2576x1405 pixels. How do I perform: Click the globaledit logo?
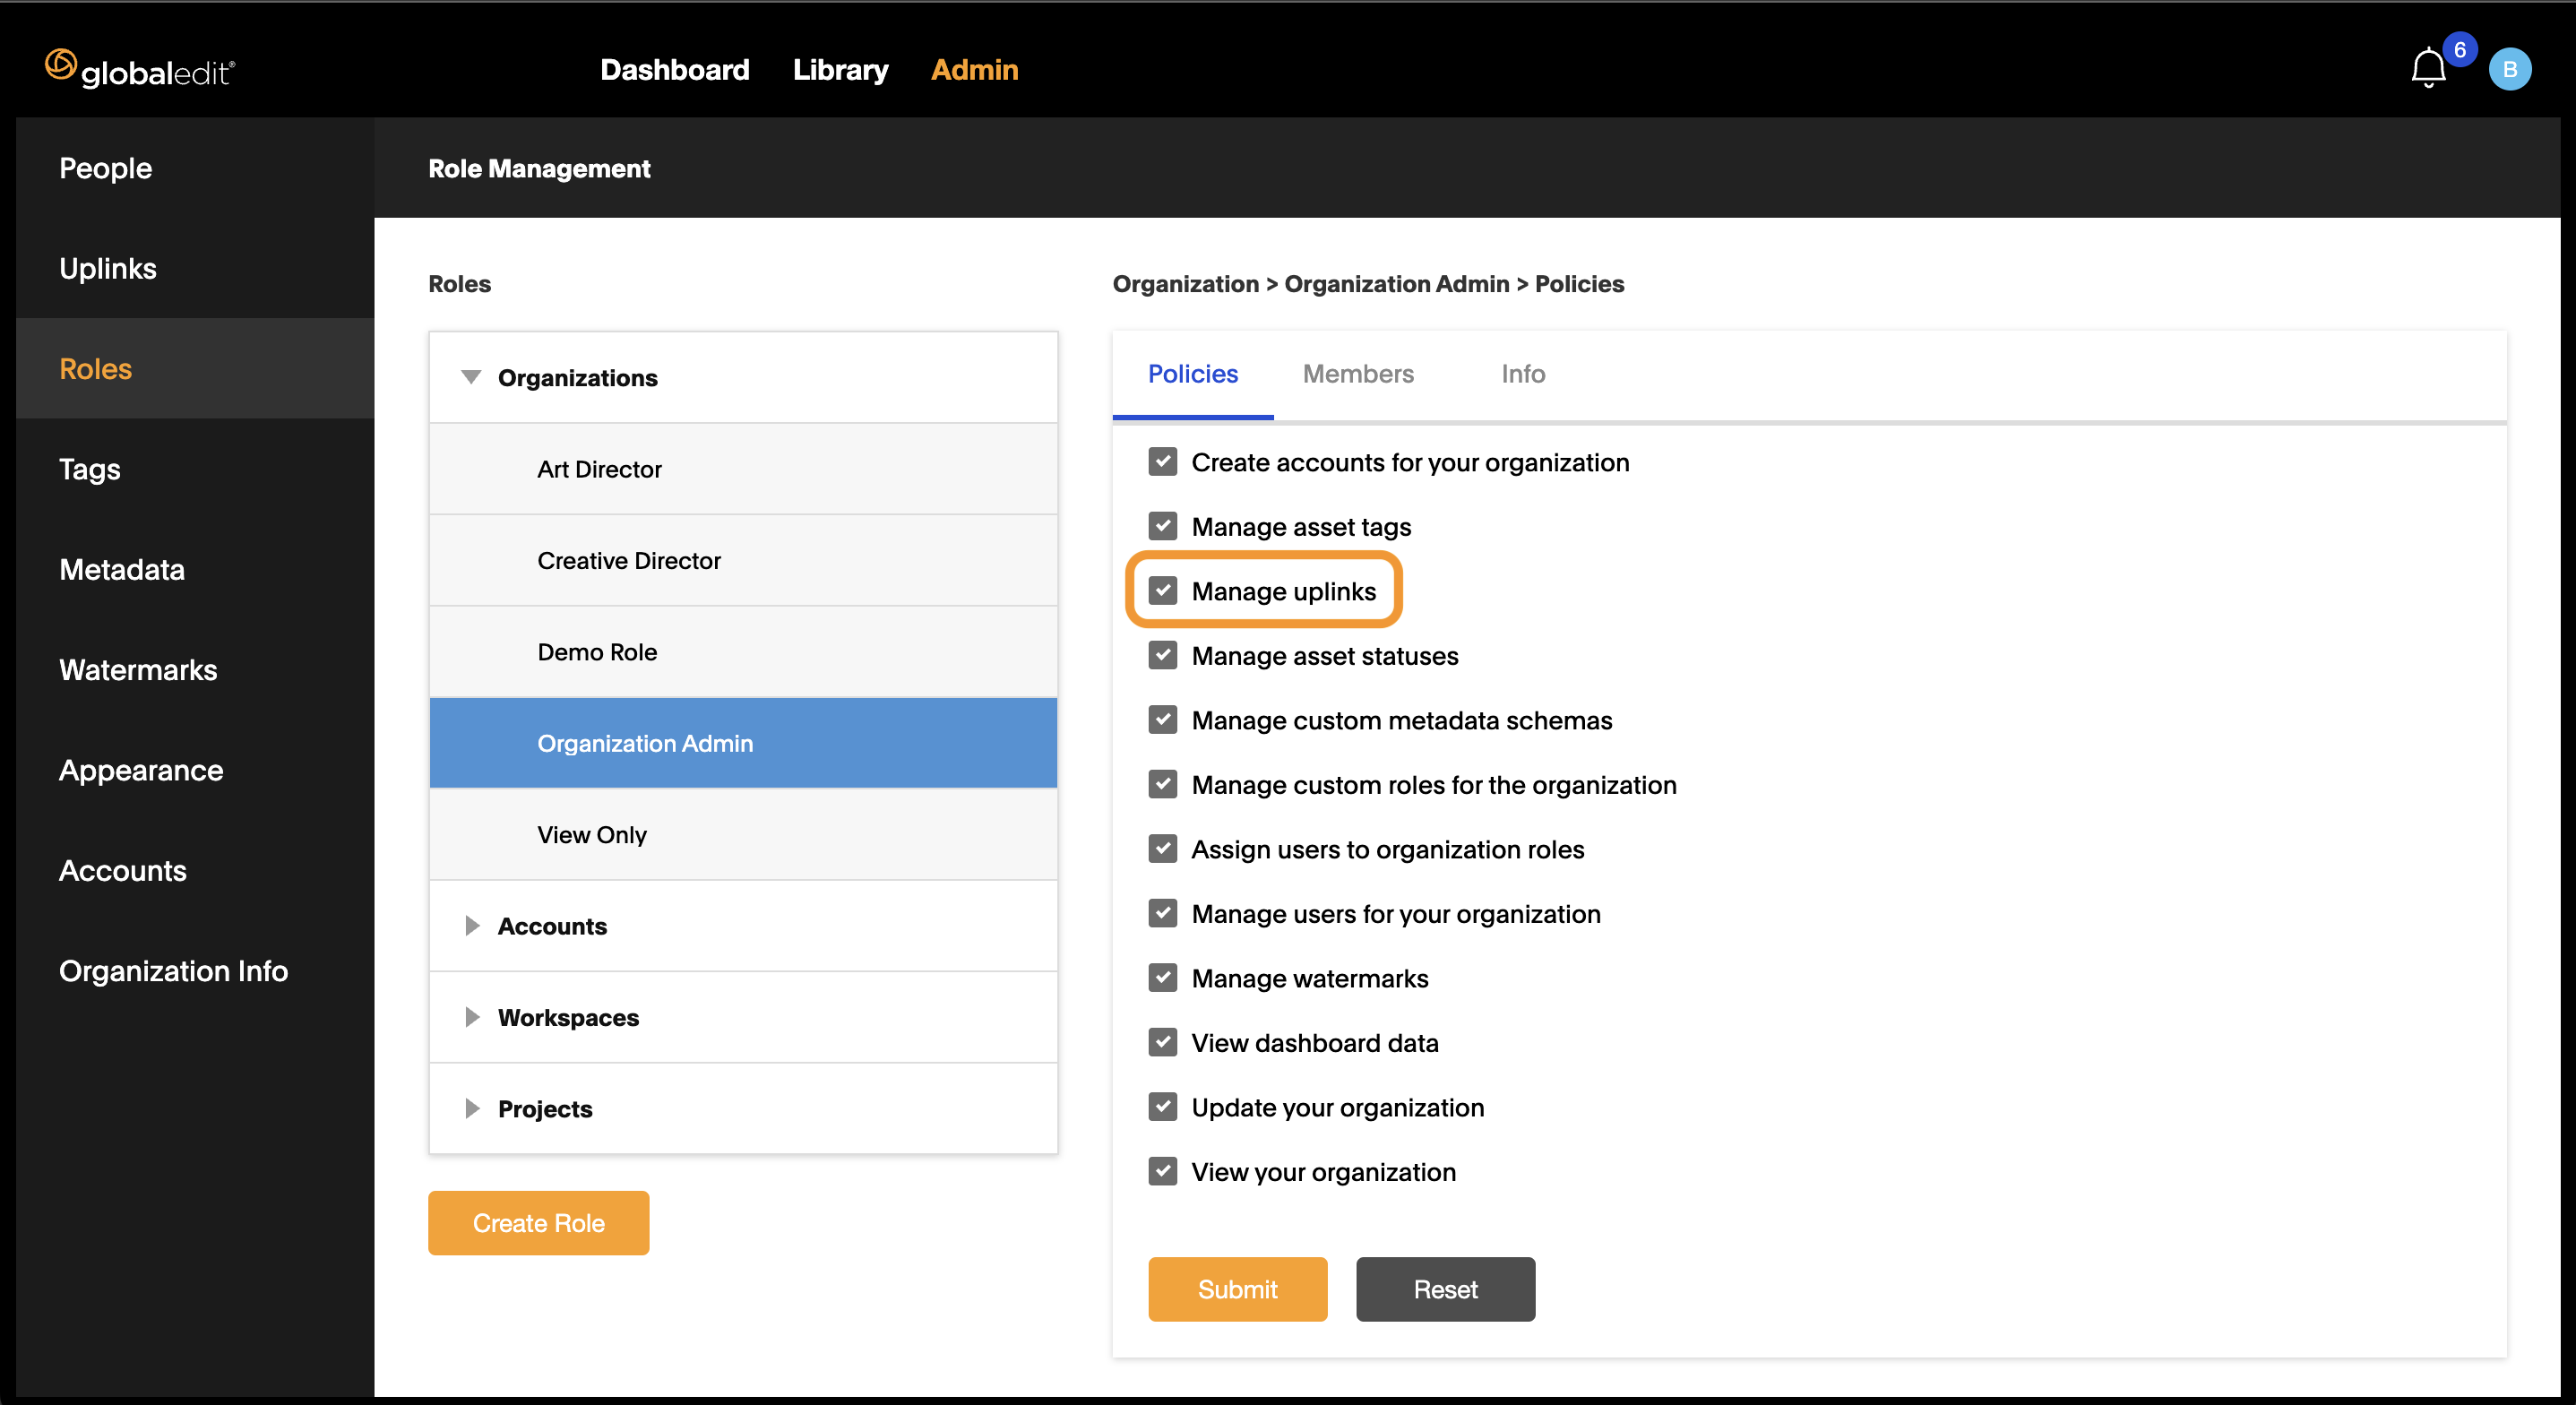[140, 69]
